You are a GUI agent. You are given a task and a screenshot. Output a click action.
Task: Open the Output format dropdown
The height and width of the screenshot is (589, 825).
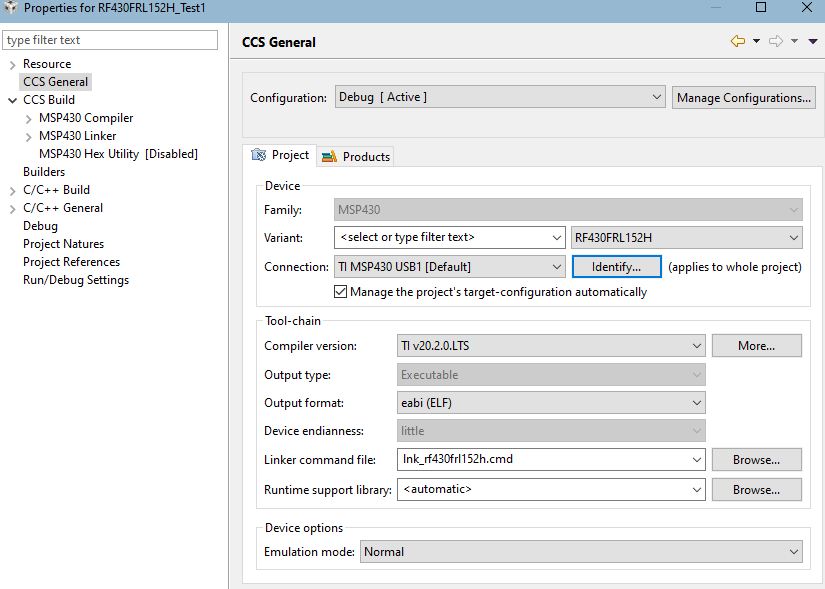[551, 403]
